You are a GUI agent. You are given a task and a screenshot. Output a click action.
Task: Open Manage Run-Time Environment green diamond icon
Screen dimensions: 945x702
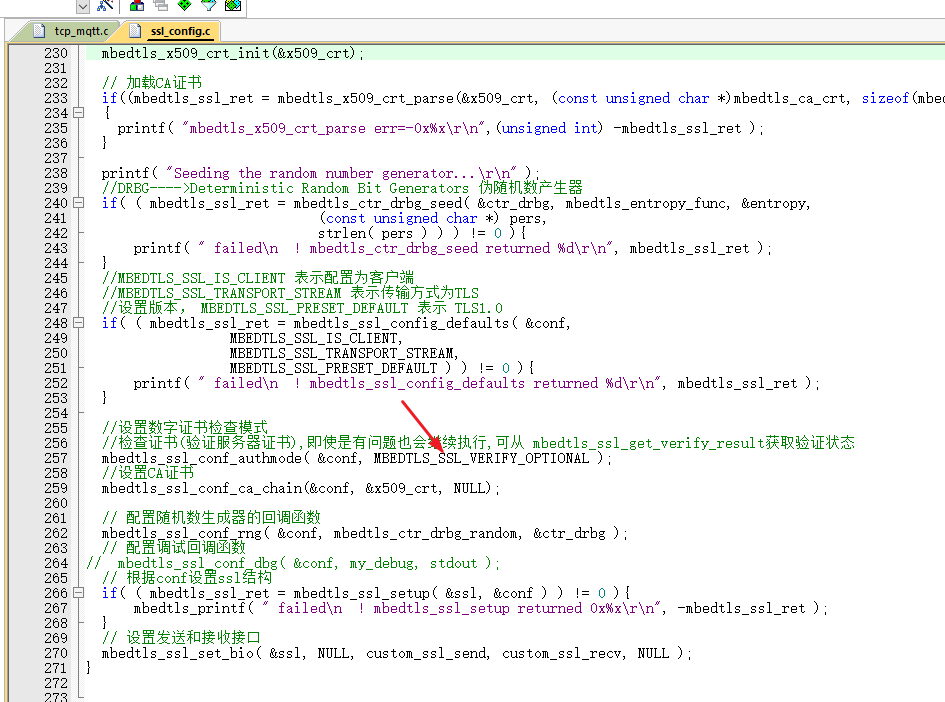tap(185, 5)
